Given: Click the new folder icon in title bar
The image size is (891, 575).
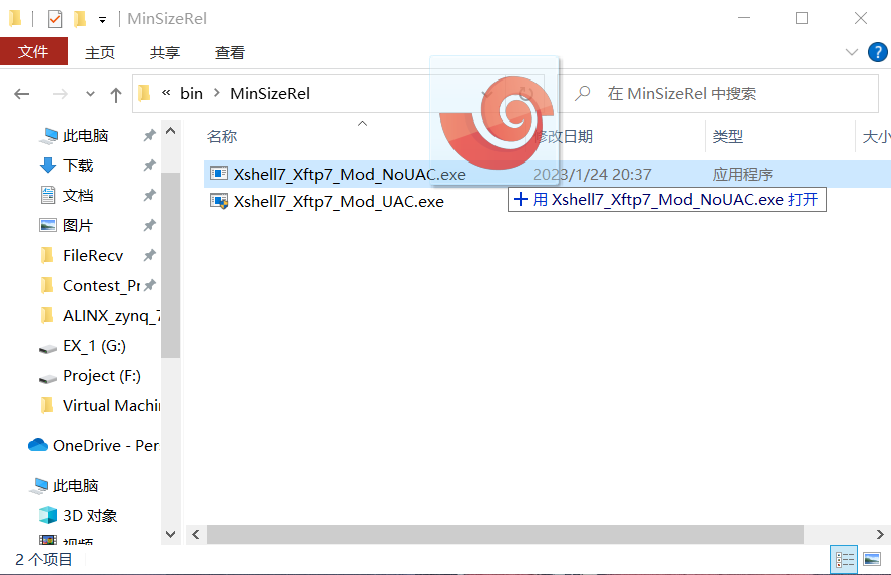Looking at the screenshot, I should click(x=80, y=19).
